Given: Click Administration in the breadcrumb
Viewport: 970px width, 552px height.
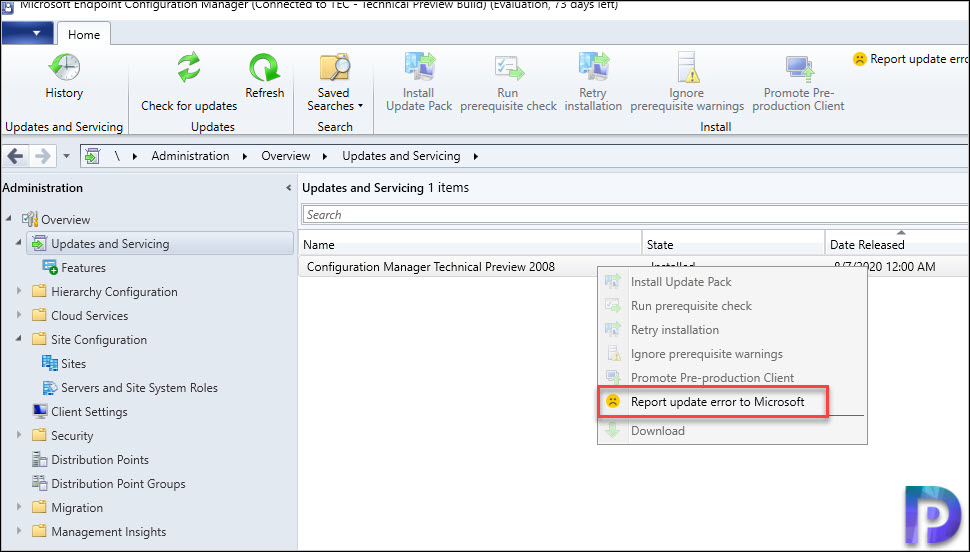Looking at the screenshot, I should pyautogui.click(x=190, y=156).
